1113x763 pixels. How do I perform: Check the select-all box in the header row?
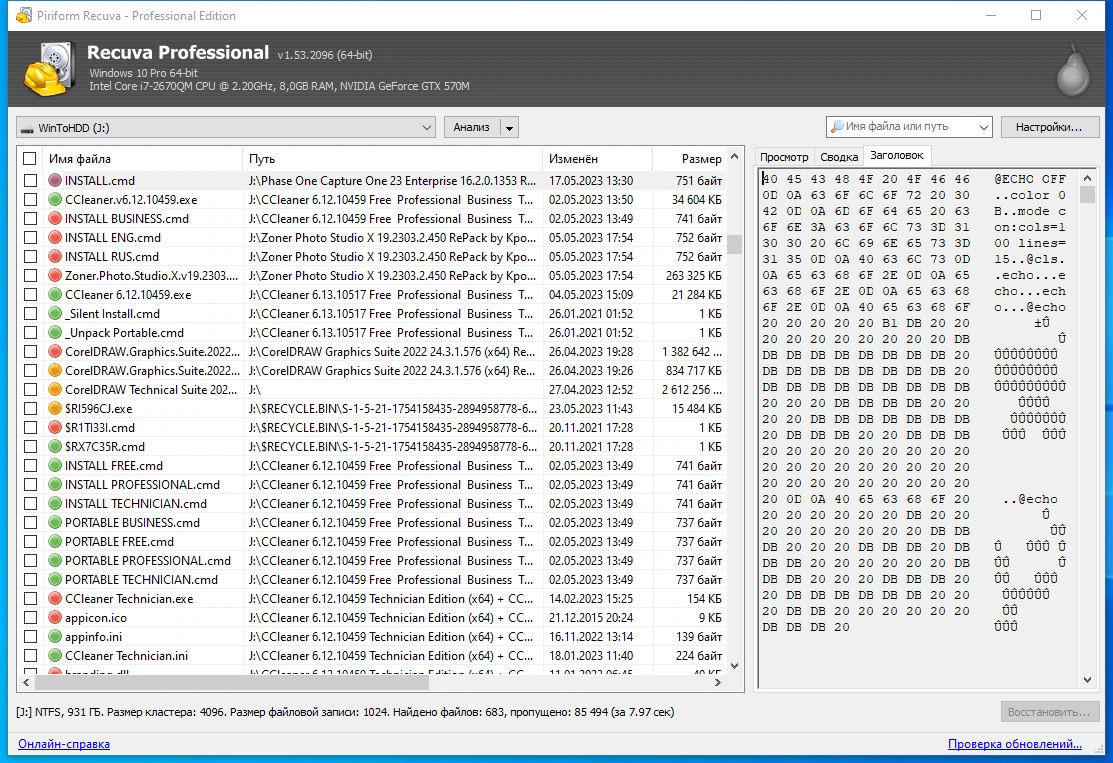point(30,158)
